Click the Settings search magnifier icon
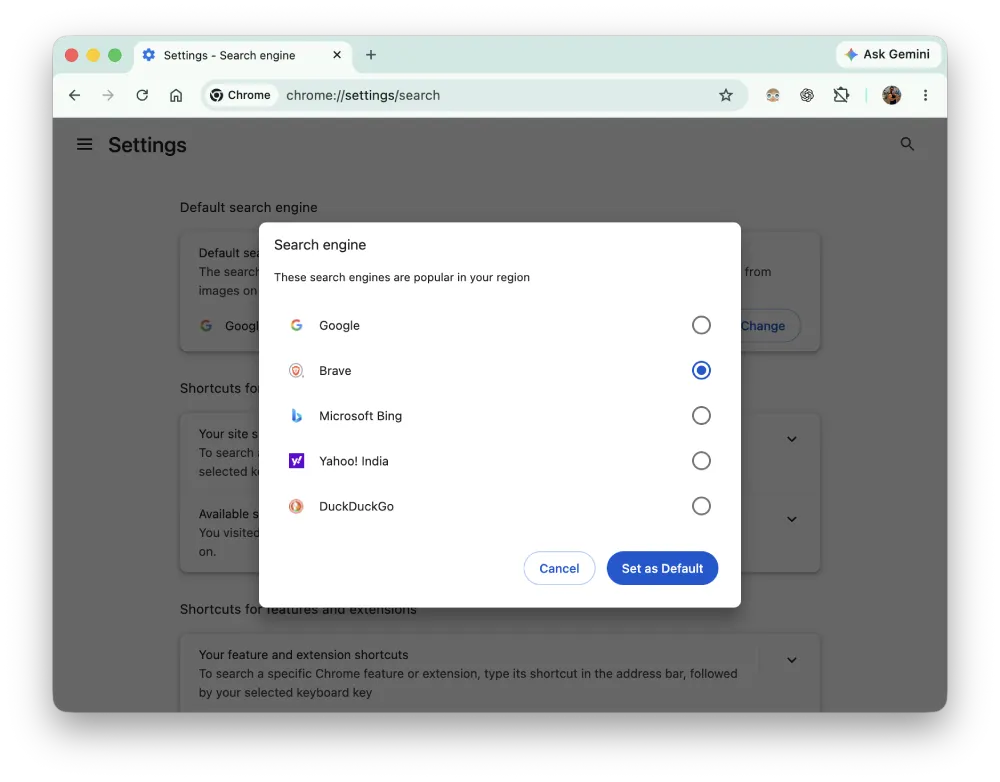The image size is (1000, 782). point(907,144)
